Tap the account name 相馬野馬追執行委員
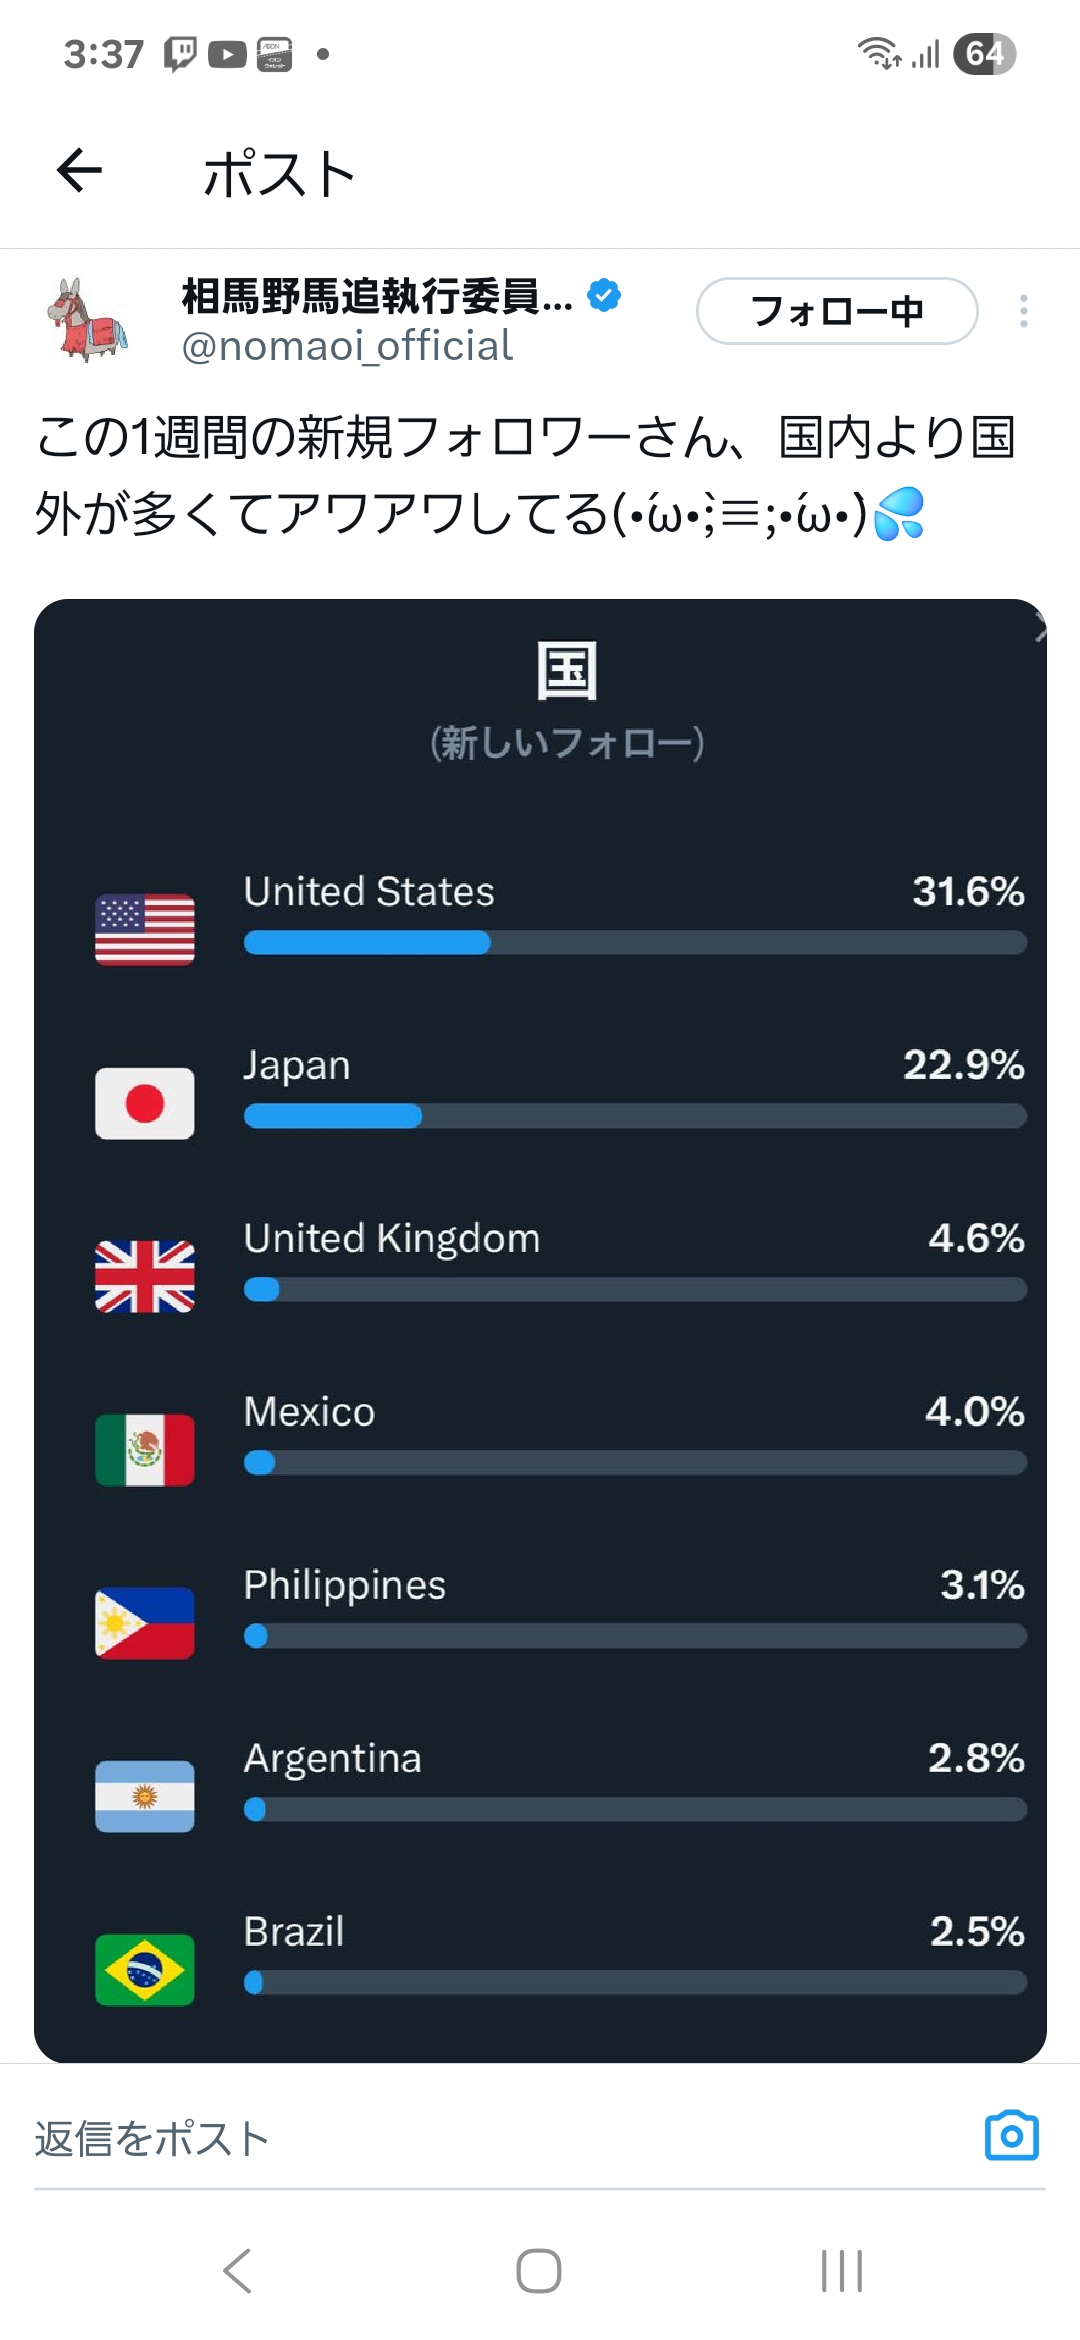This screenshot has height=2340, width=1080. pyautogui.click(x=377, y=296)
